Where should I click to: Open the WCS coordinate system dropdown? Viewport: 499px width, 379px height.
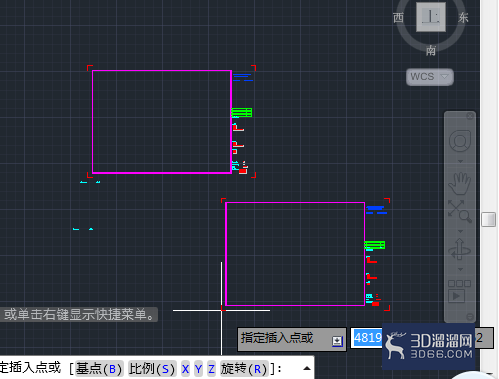pos(430,77)
